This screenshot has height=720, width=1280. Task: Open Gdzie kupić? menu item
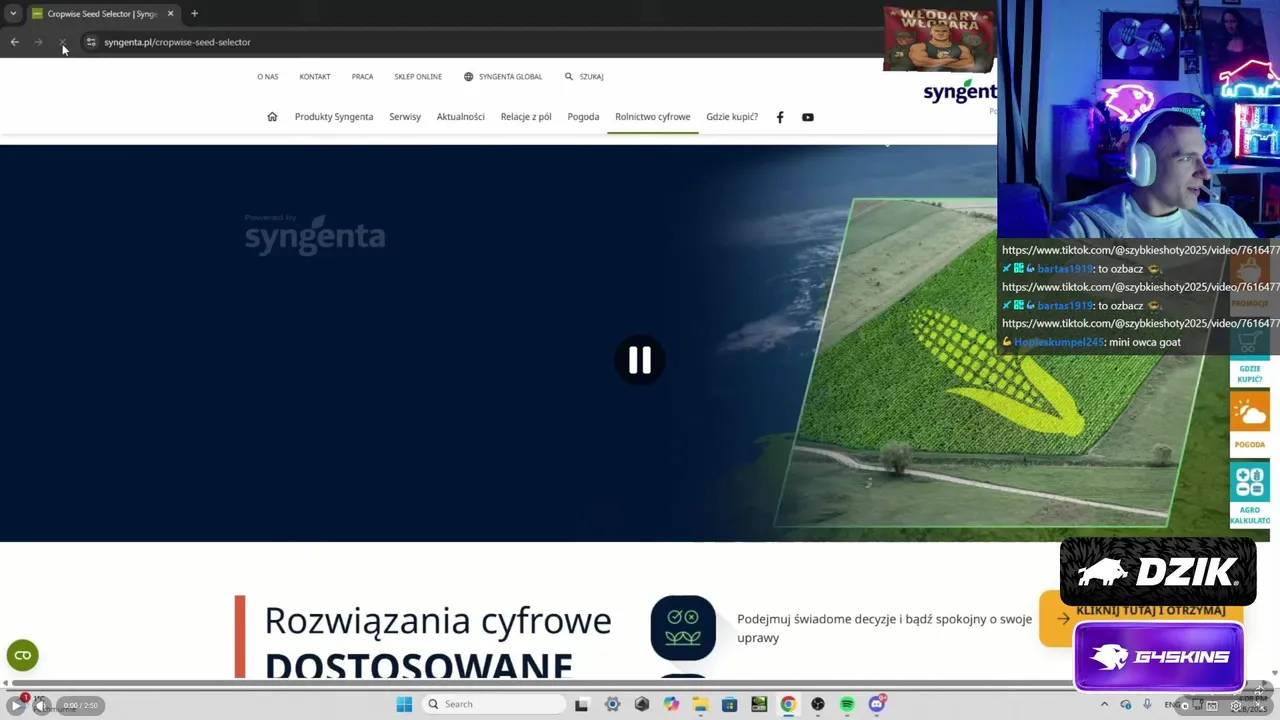[x=732, y=117]
